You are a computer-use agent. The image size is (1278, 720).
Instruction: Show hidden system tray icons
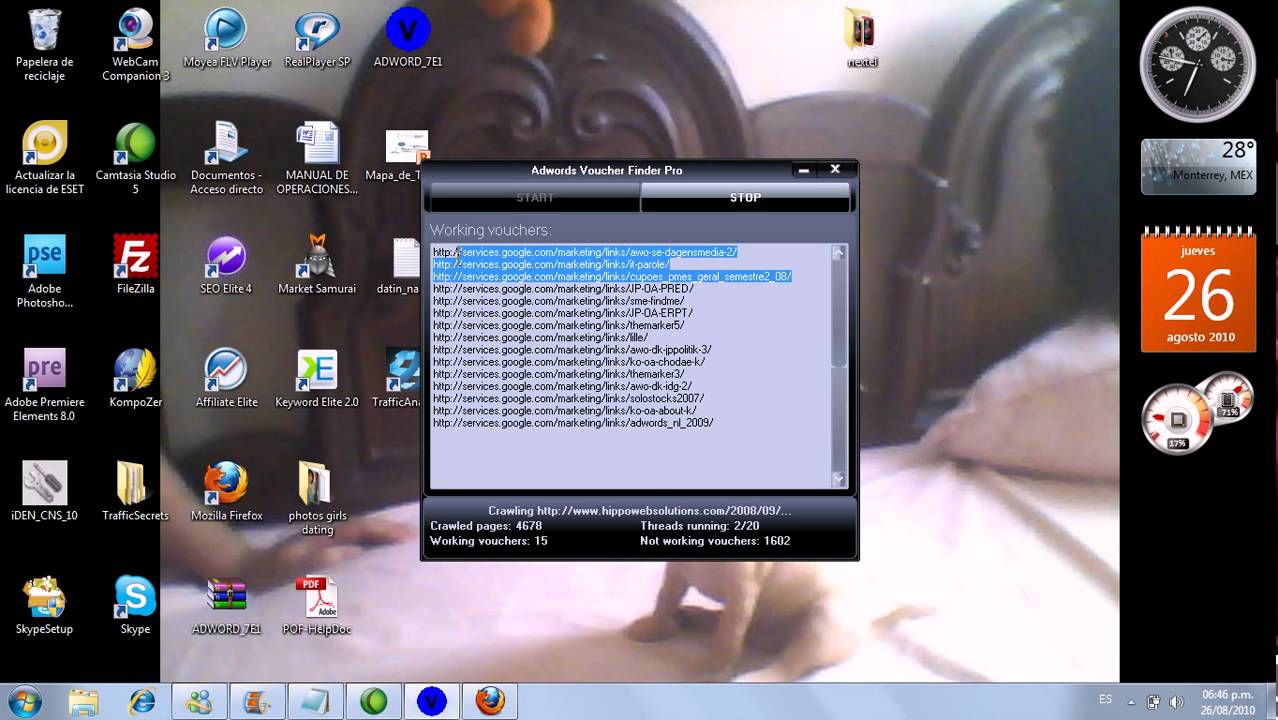pyautogui.click(x=1131, y=702)
